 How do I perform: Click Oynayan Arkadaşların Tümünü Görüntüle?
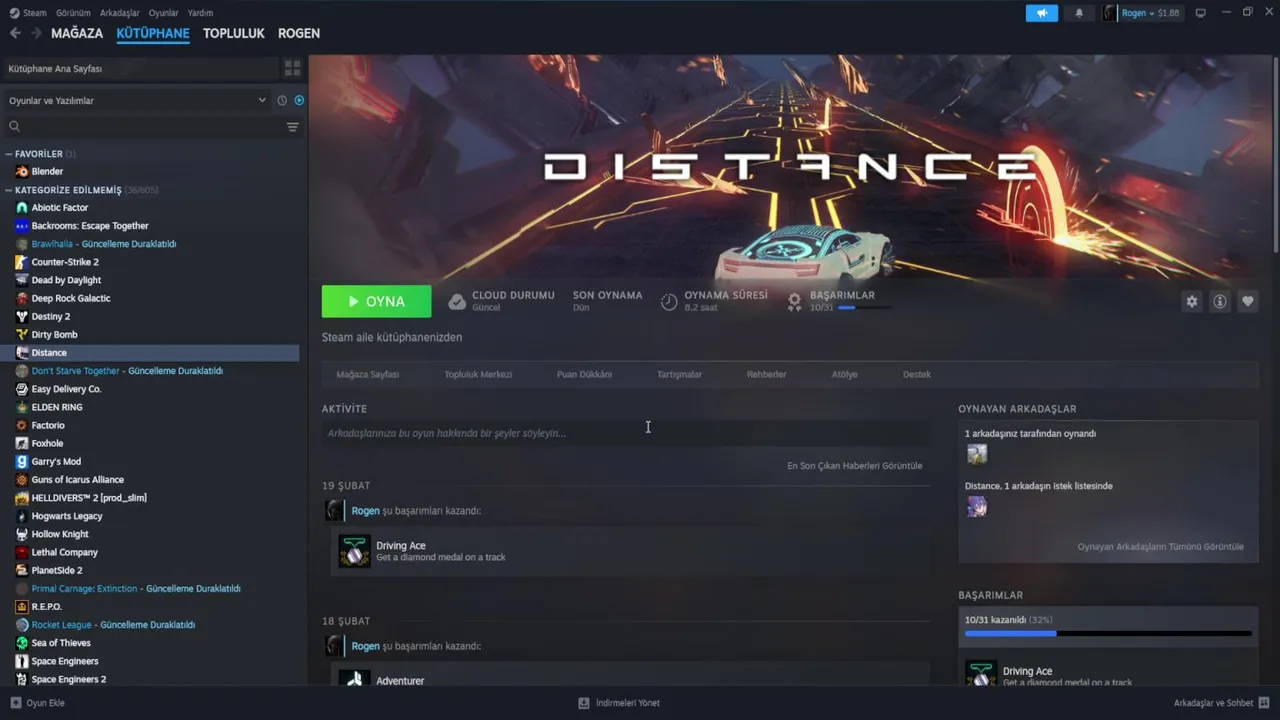(x=1161, y=547)
